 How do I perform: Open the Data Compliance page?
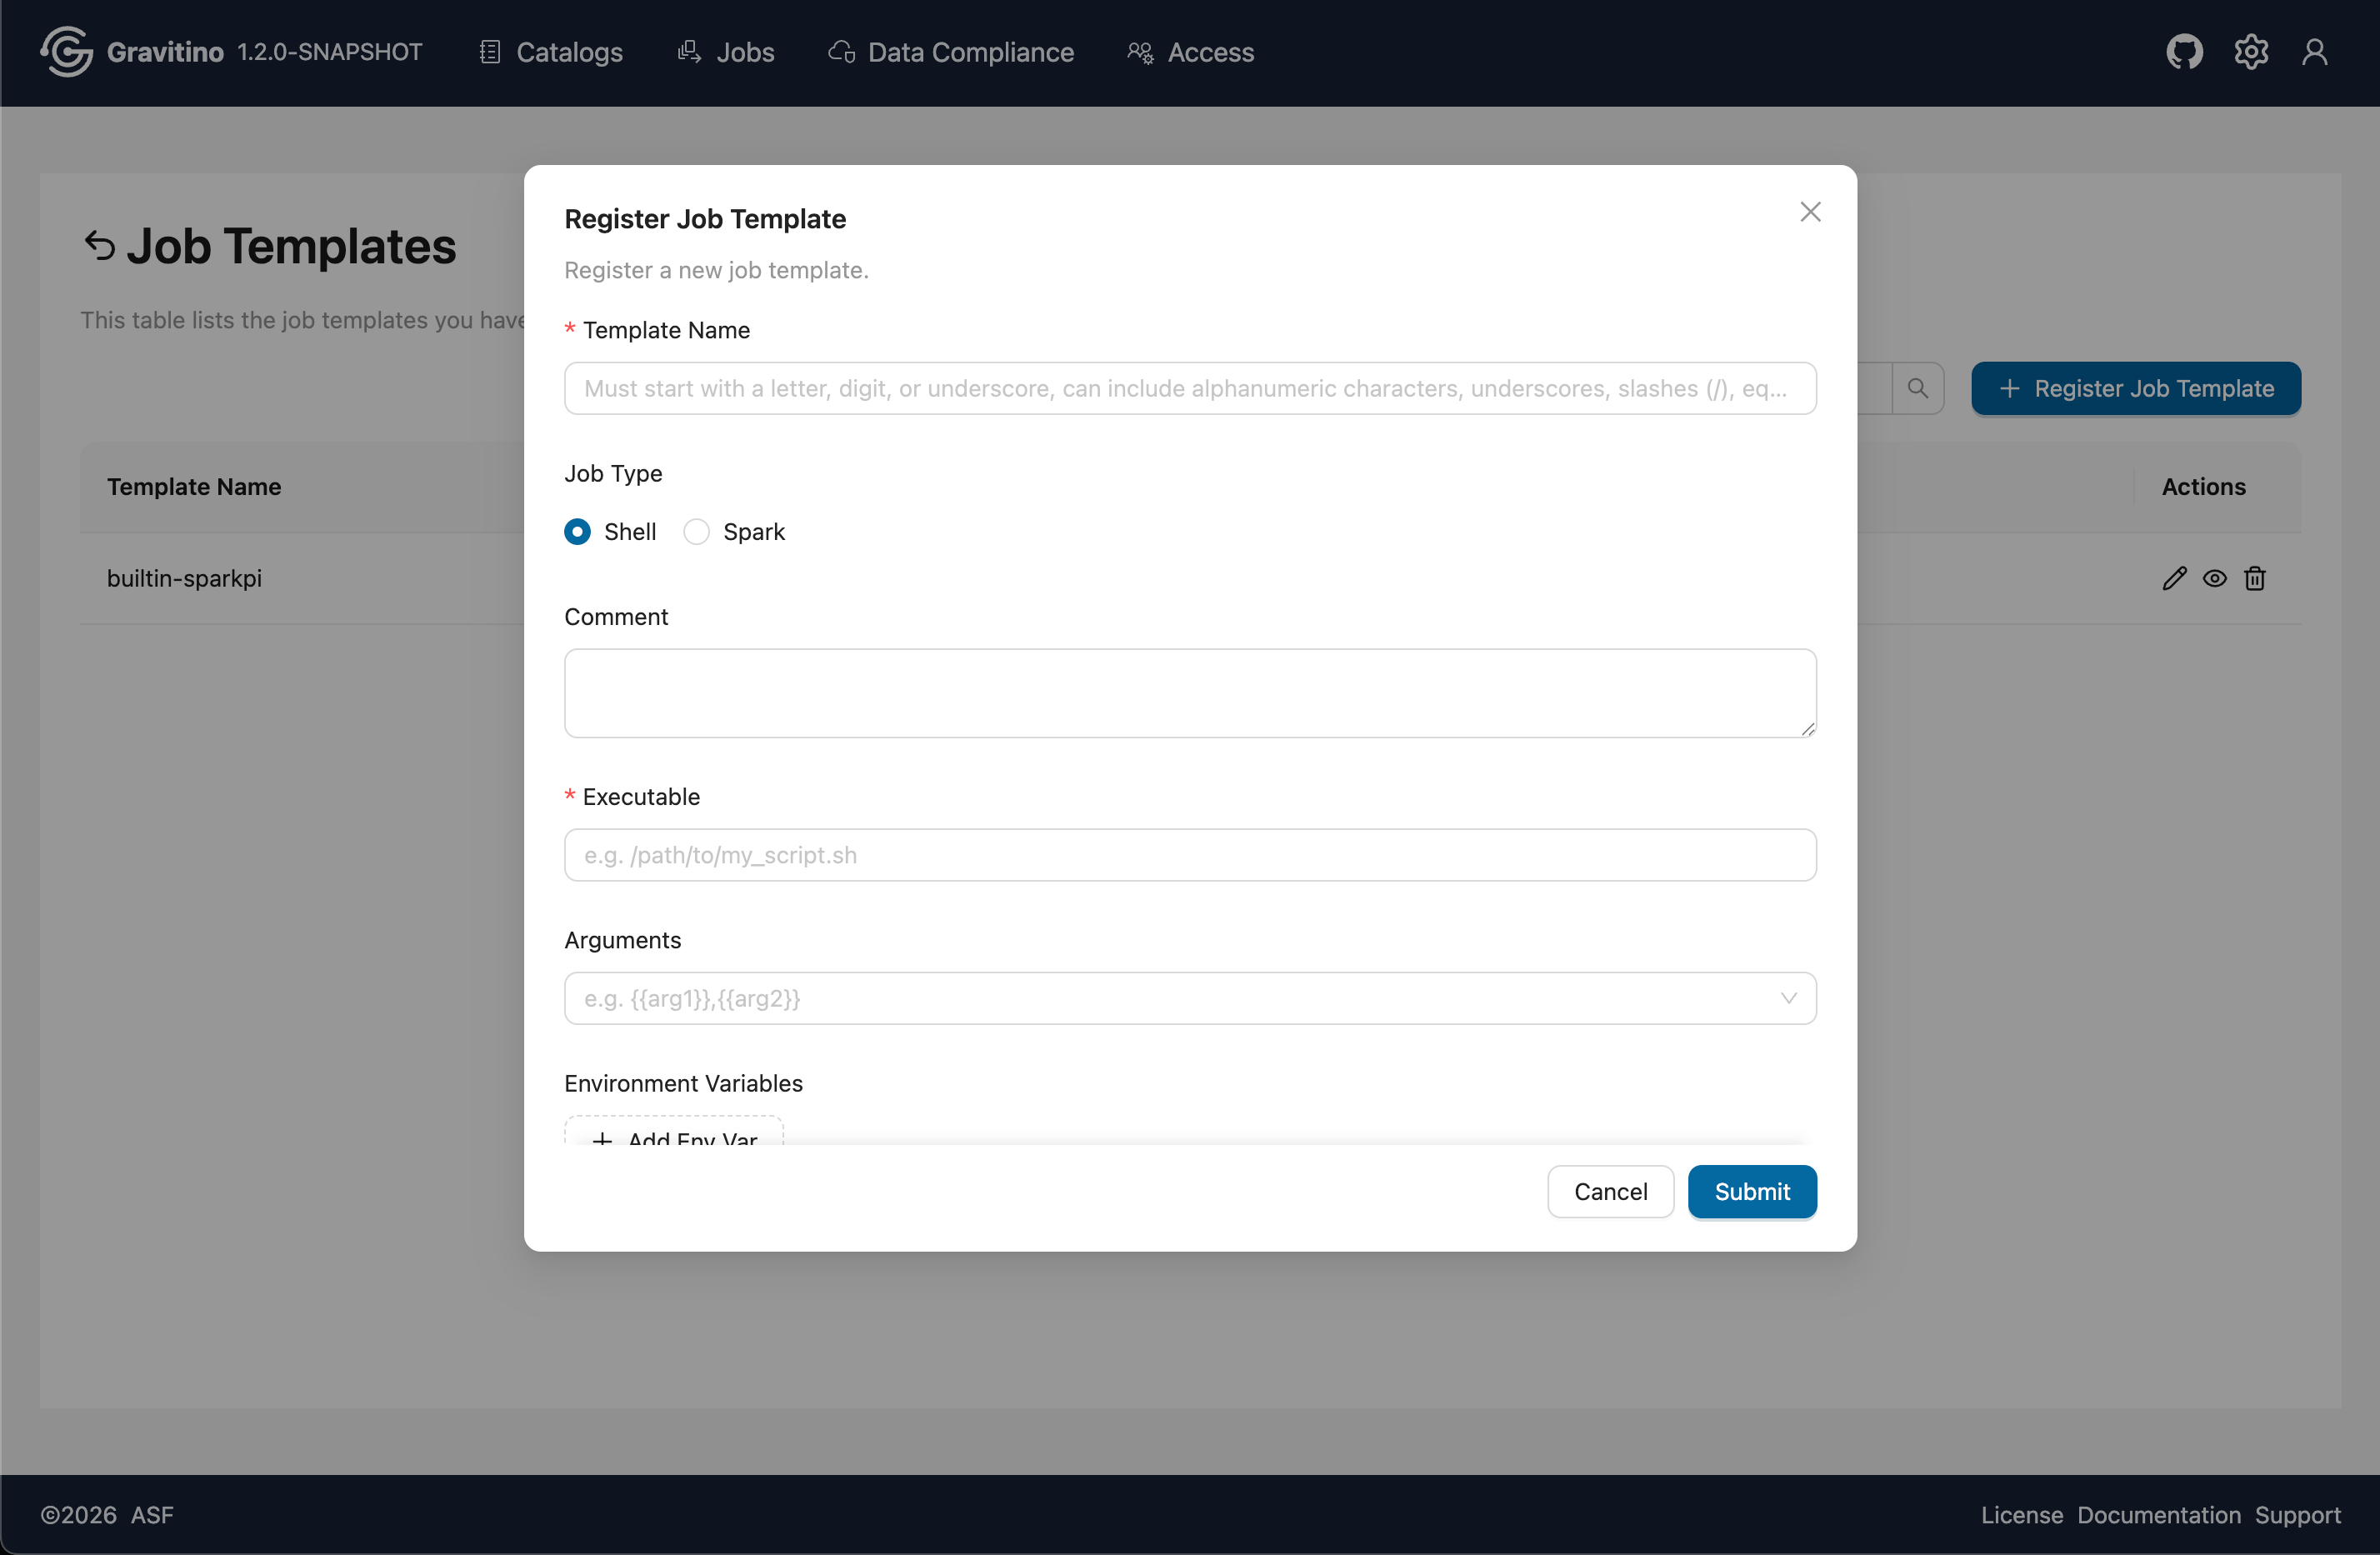click(949, 52)
